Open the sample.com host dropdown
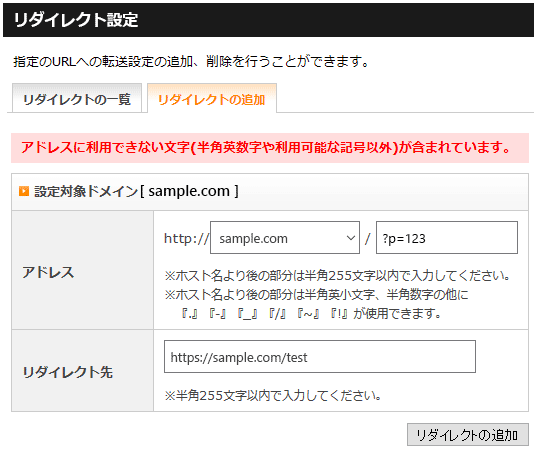540x450 pixels. pyautogui.click(x=285, y=238)
